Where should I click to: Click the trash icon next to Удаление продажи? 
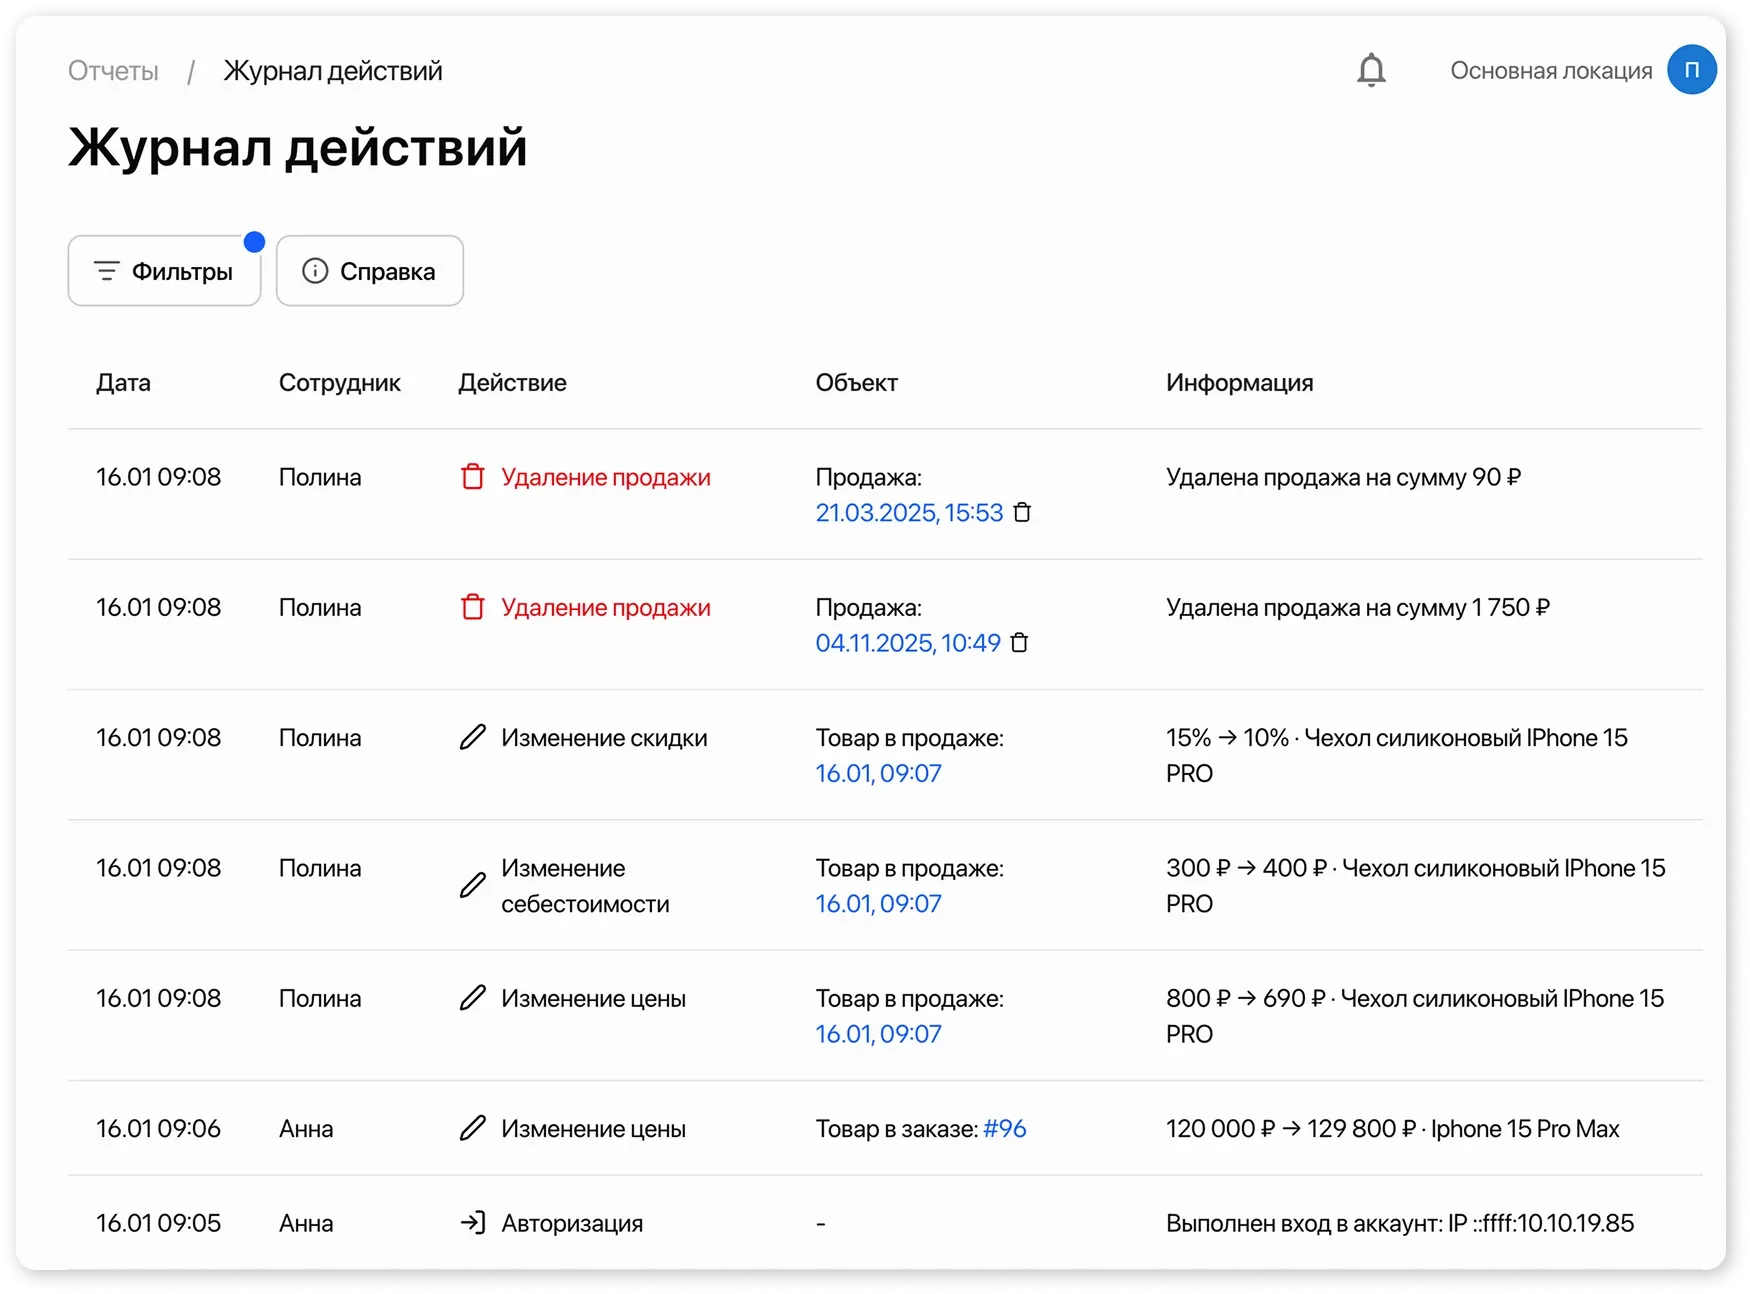[473, 477]
